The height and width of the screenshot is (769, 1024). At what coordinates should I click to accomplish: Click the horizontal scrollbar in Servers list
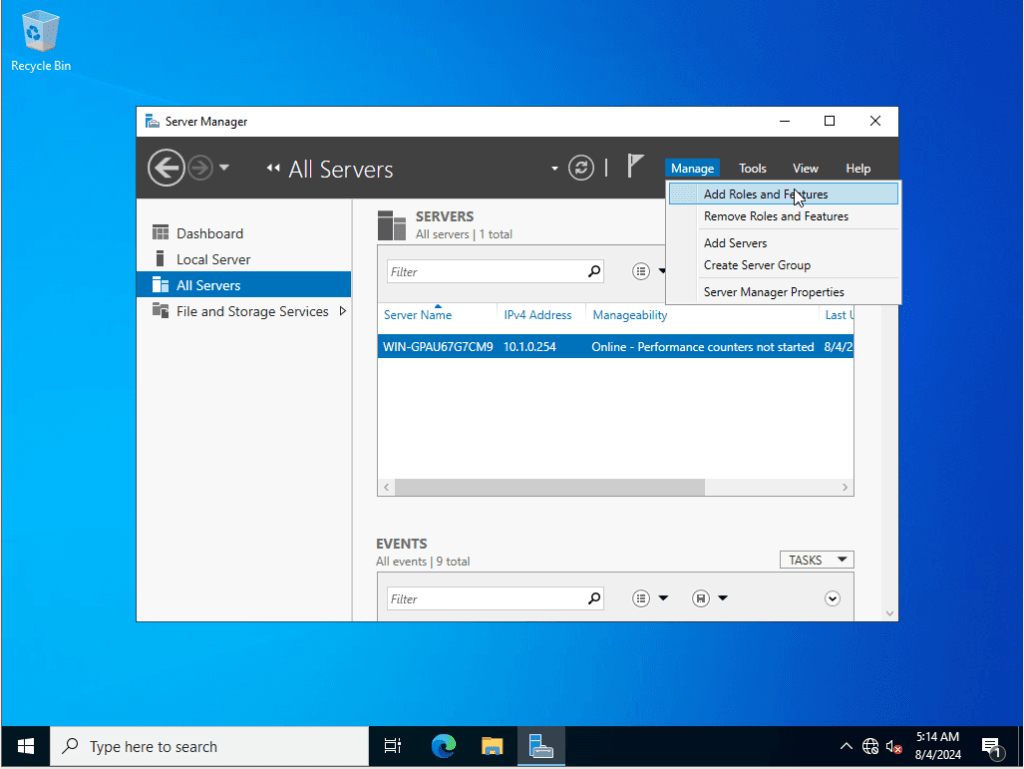(550, 487)
